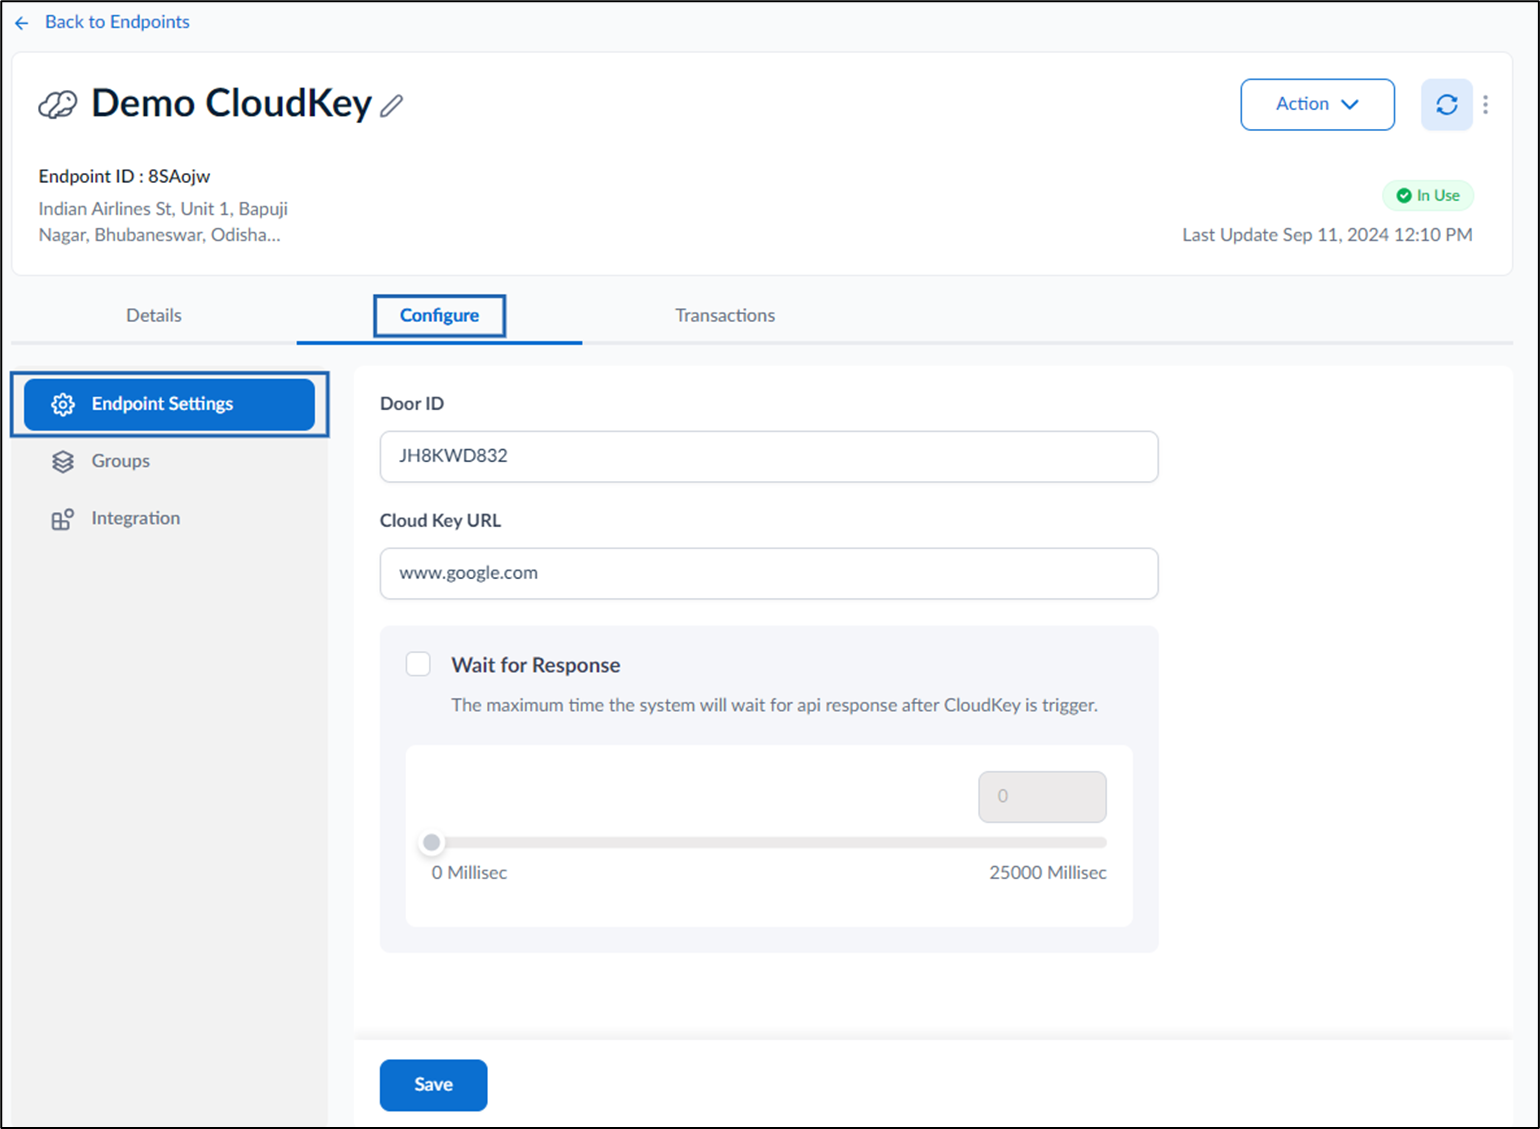Click the Wait for Response label

coord(536,665)
